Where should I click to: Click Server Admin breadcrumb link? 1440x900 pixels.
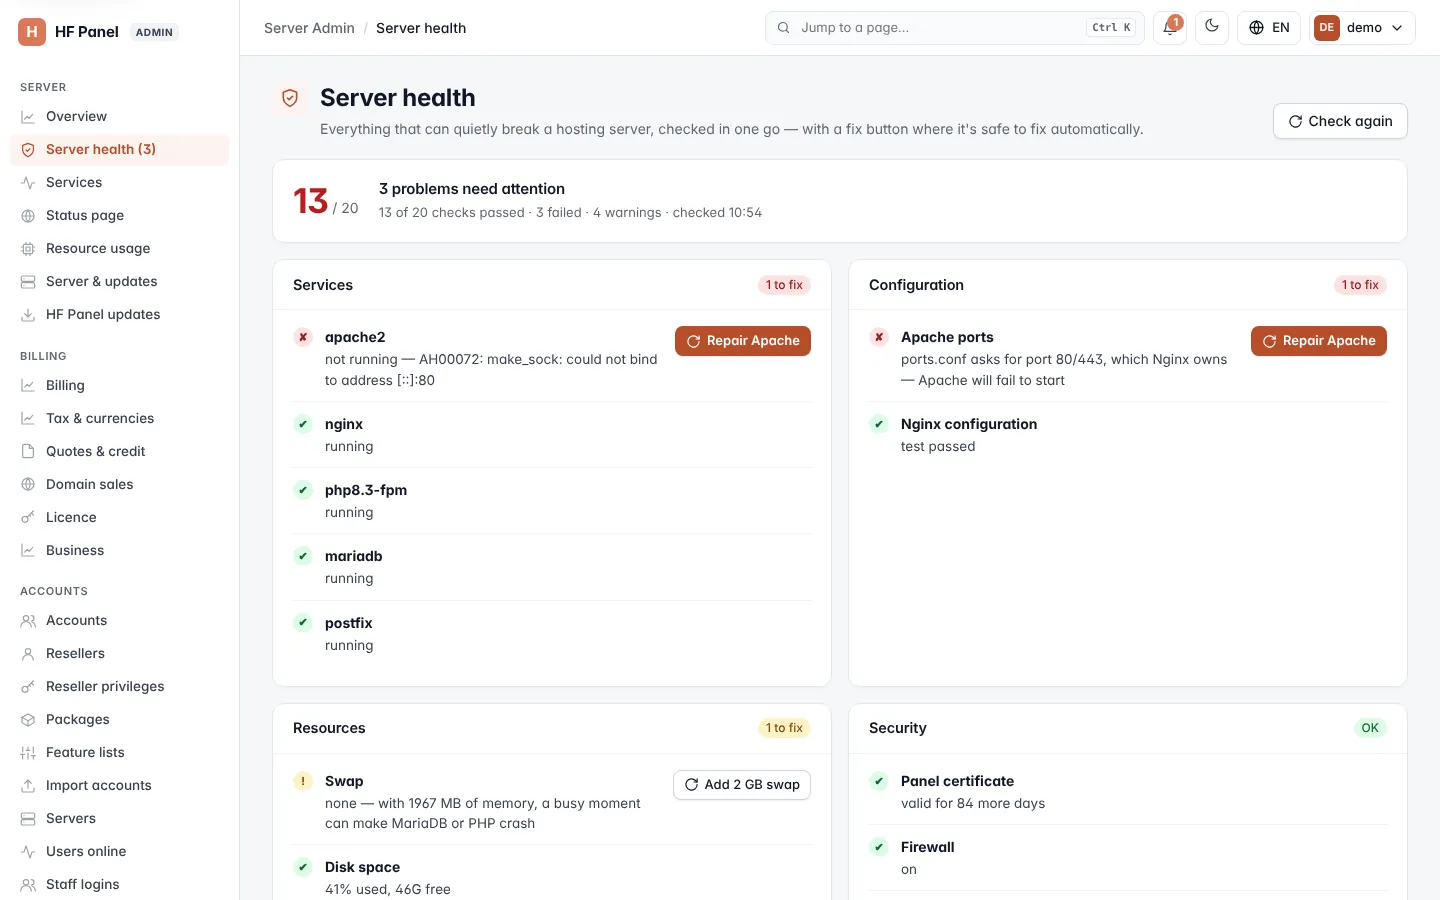(309, 28)
